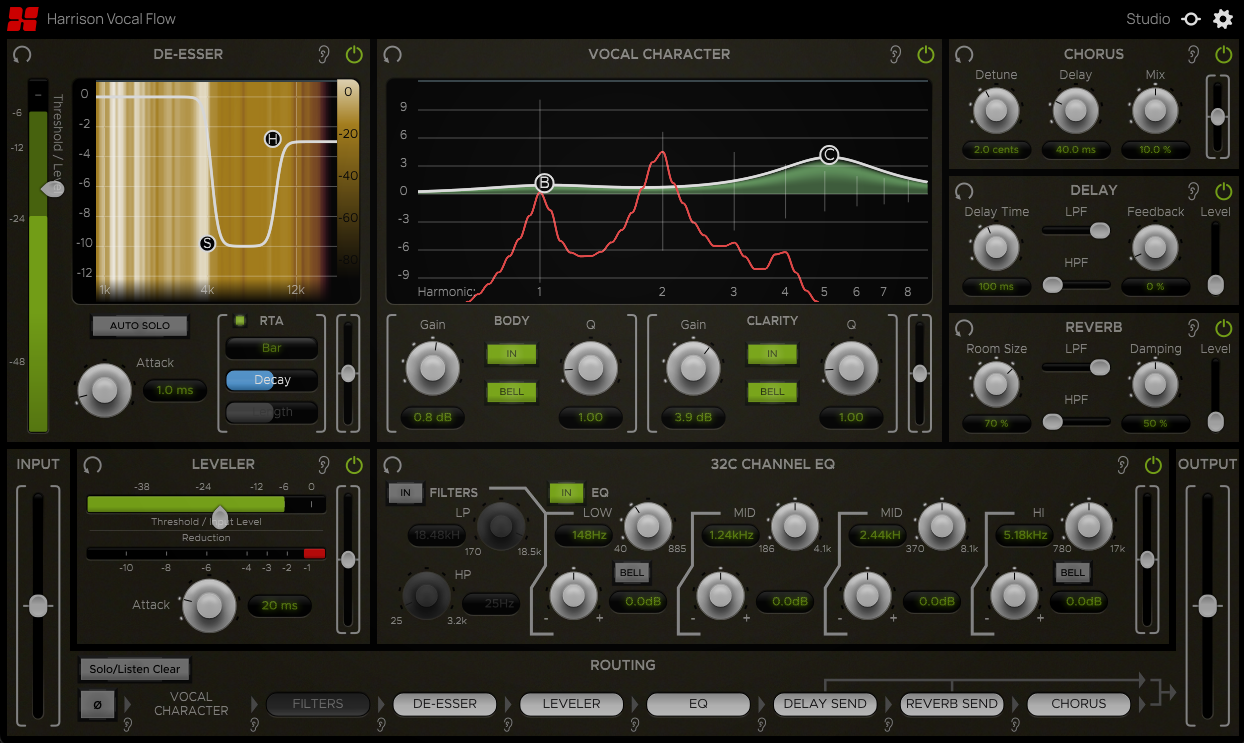This screenshot has width=1244, height=743.
Task: Toggle the EQ IN button
Action: (566, 493)
